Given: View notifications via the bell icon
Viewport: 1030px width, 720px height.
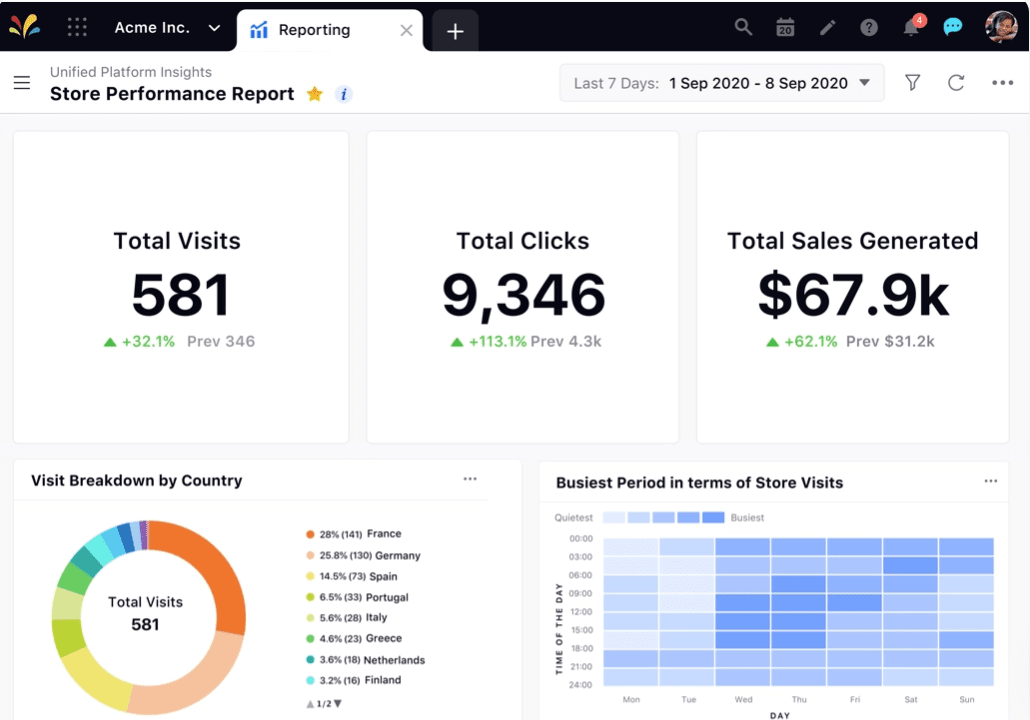Looking at the screenshot, I should tap(910, 27).
